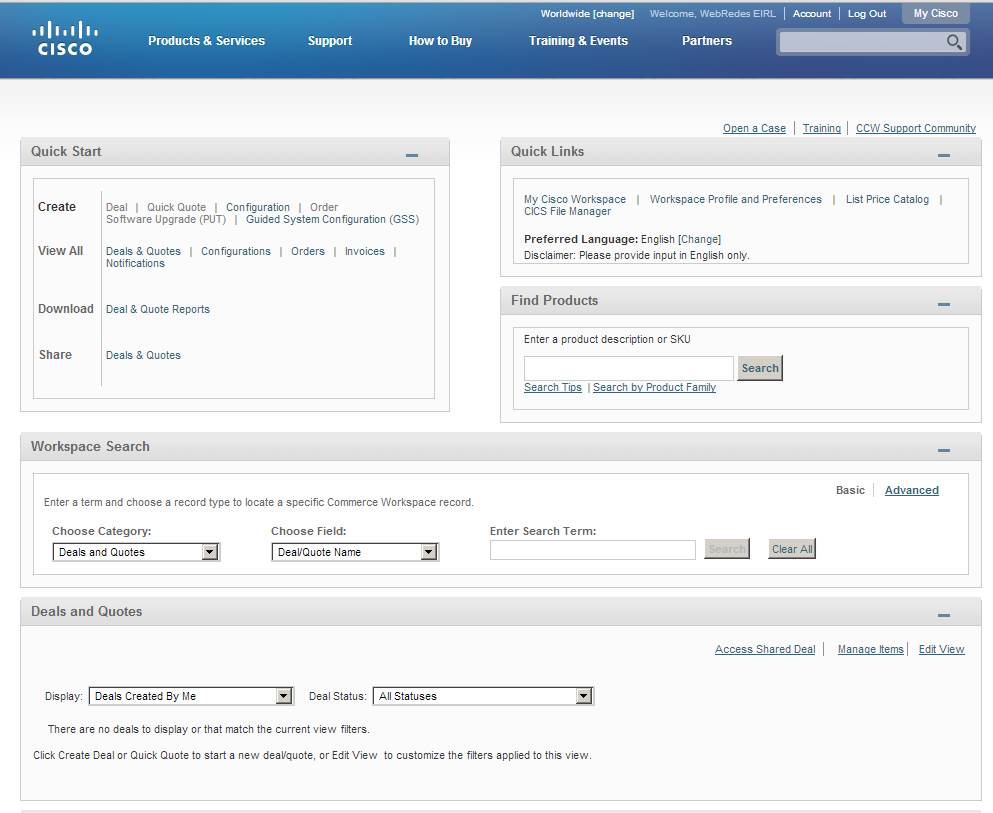Click the Enter Search Term field
The height and width of the screenshot is (813, 993).
pos(593,550)
